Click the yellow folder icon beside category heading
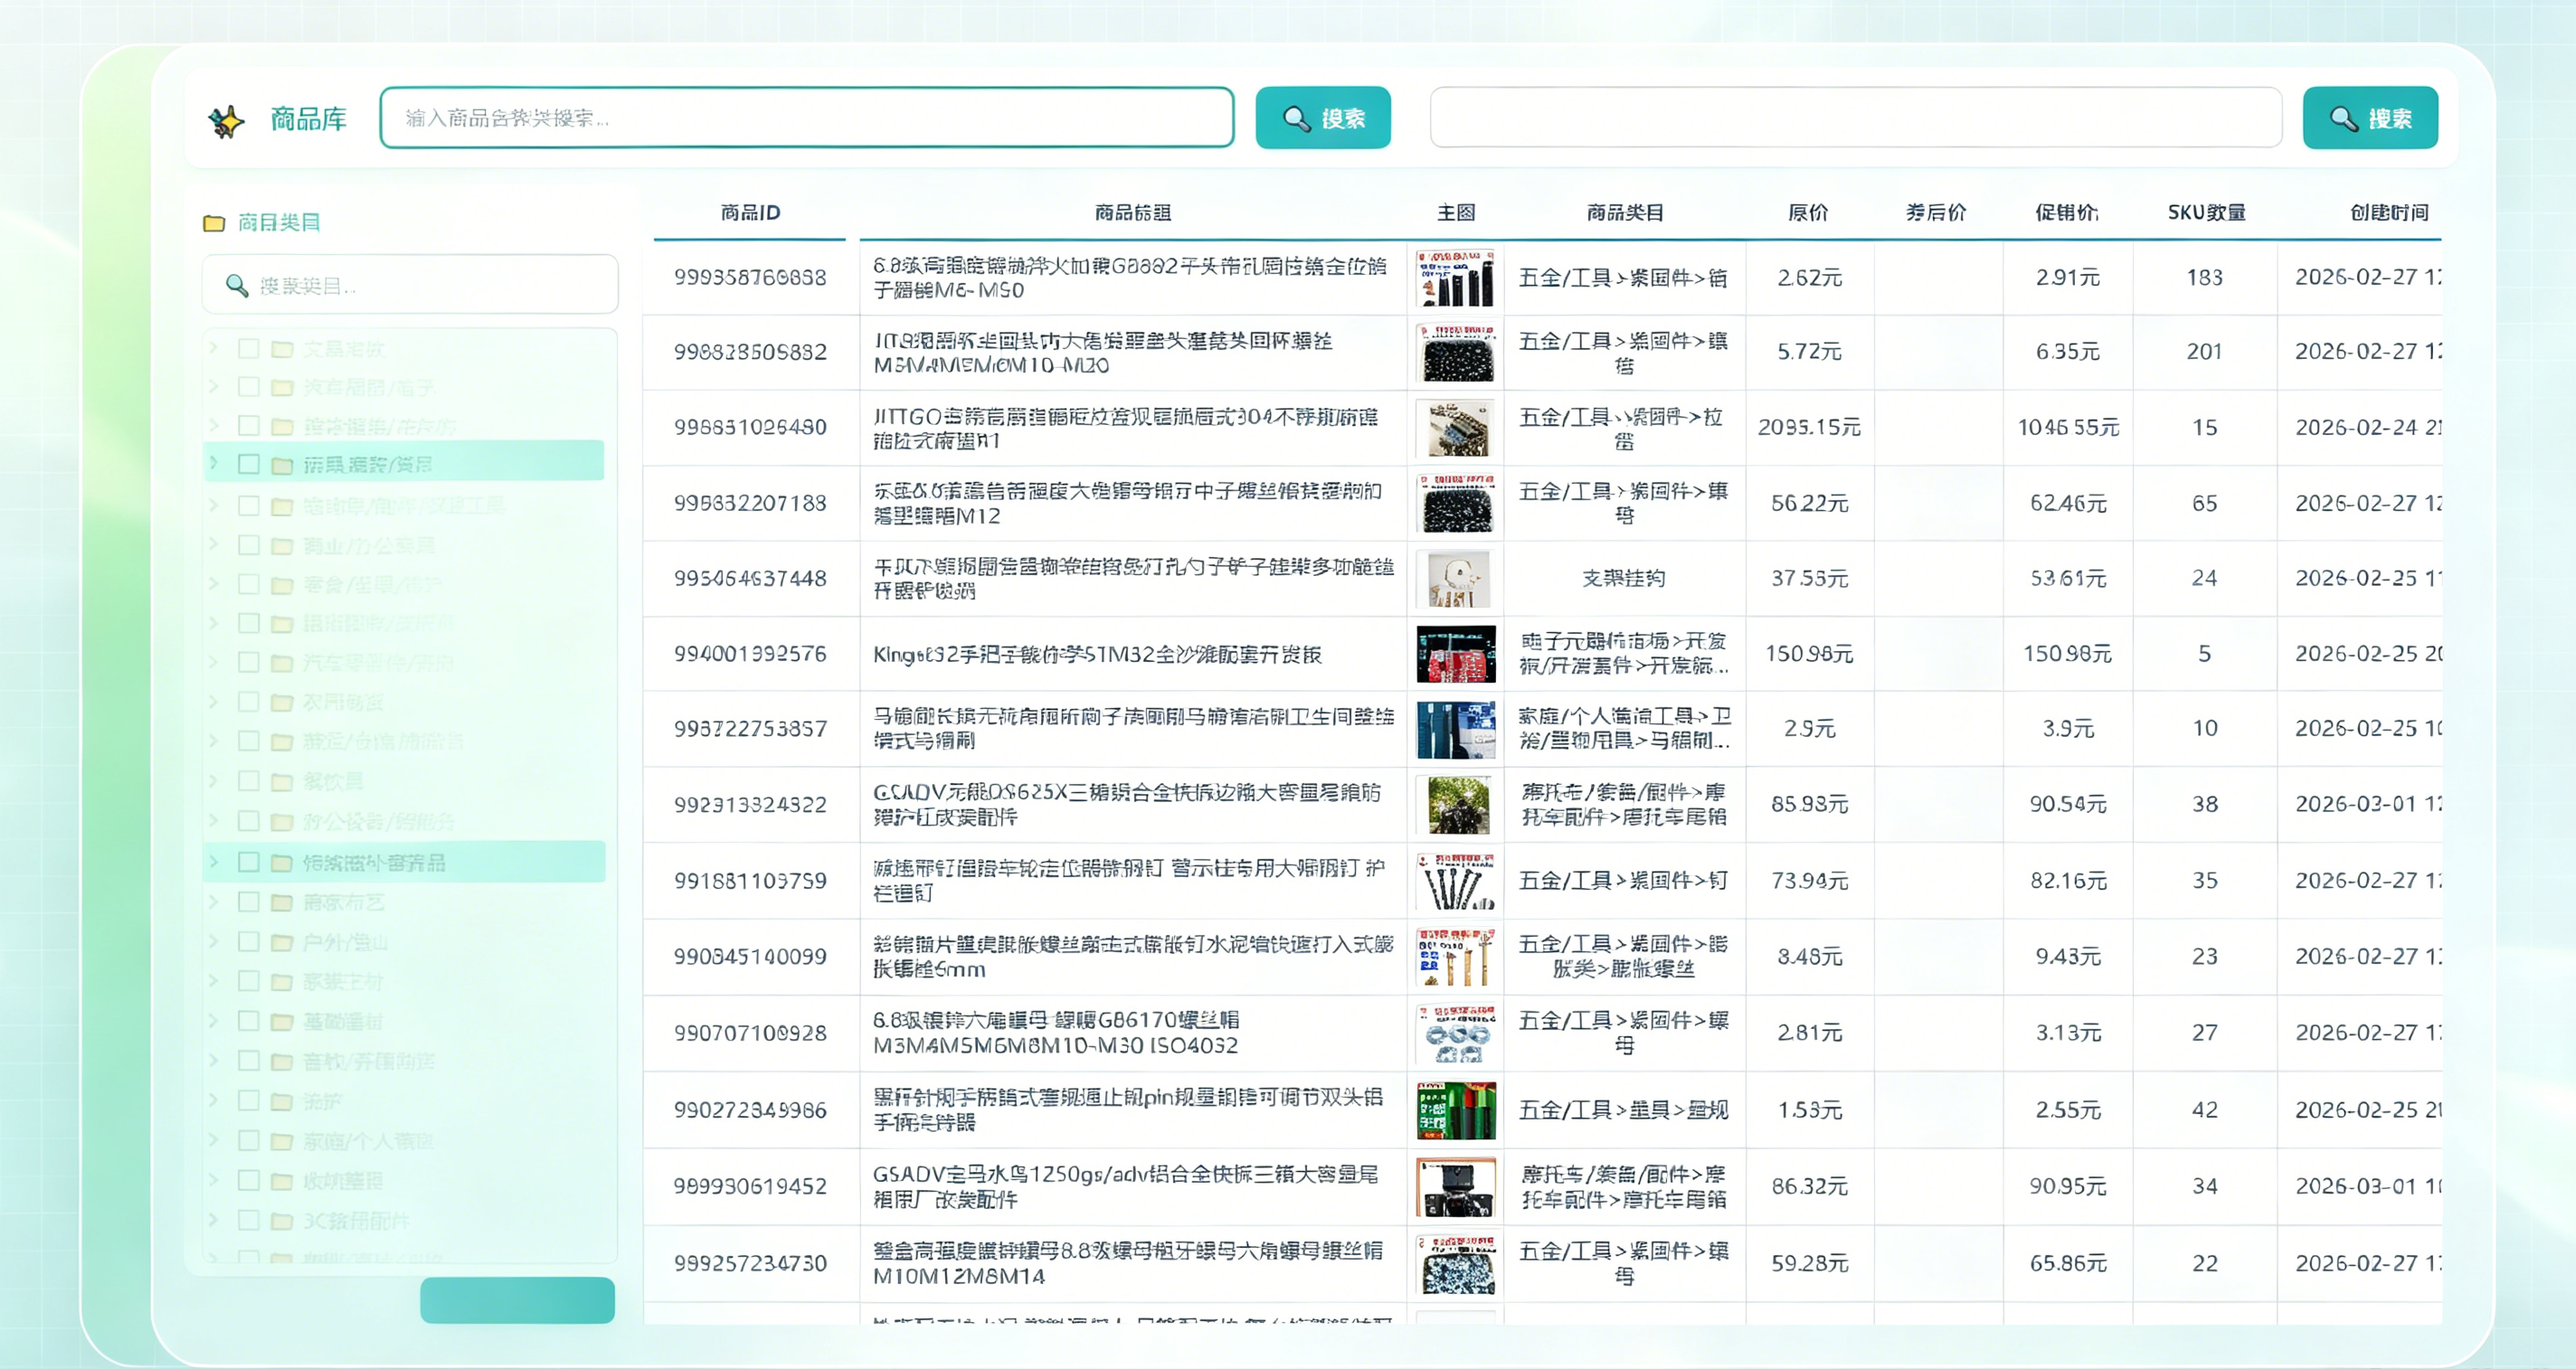This screenshot has height=1369, width=2576. pos(214,222)
